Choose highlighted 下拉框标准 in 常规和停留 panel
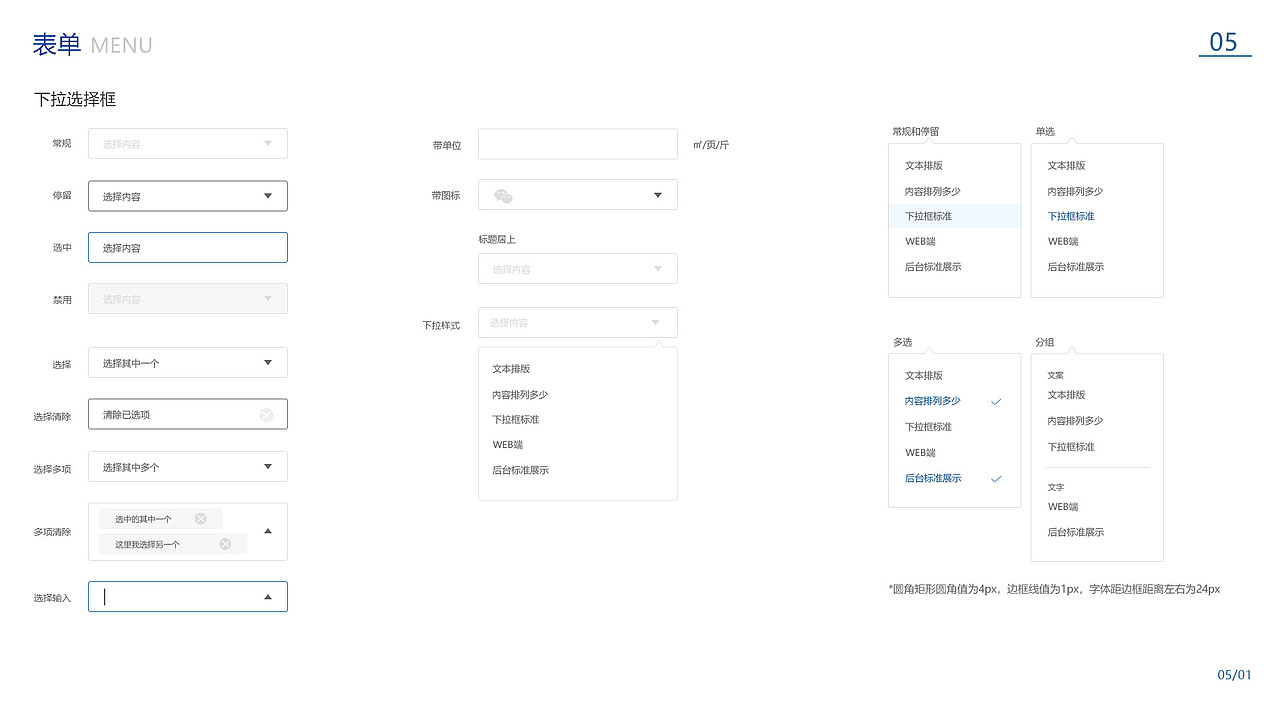Viewport: 1280px width, 720px height. coord(955,216)
